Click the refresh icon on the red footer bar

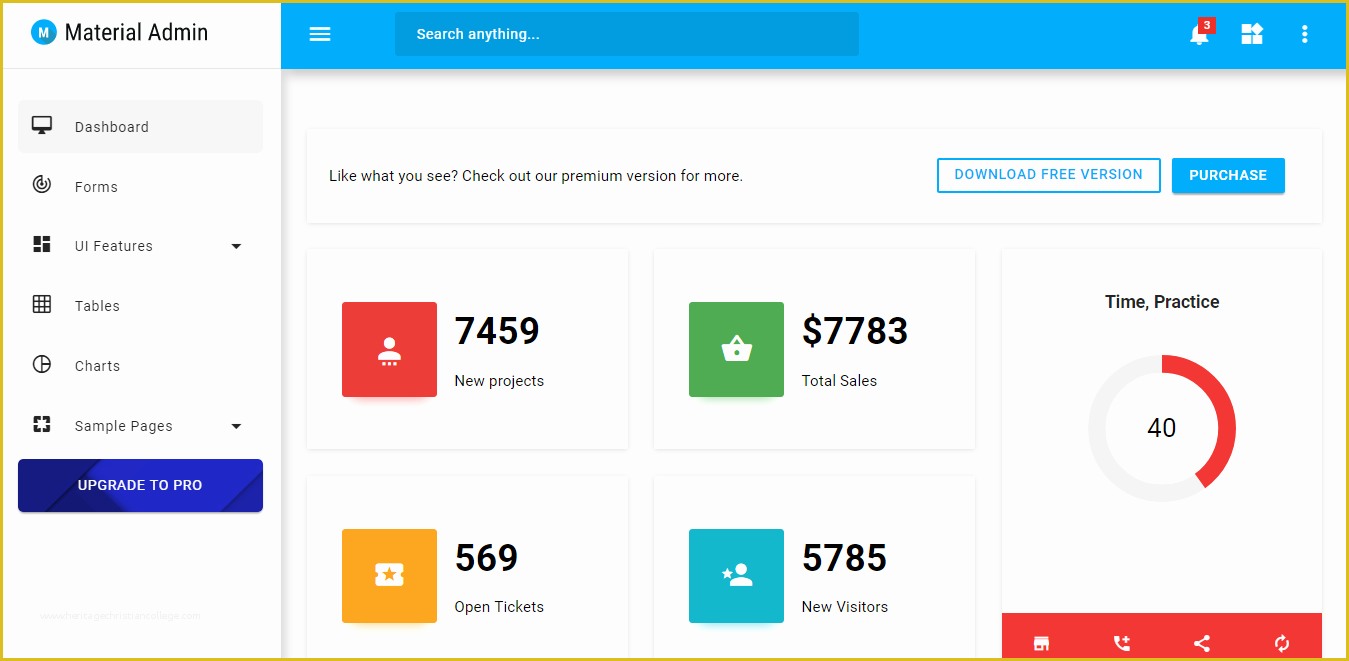[1281, 643]
